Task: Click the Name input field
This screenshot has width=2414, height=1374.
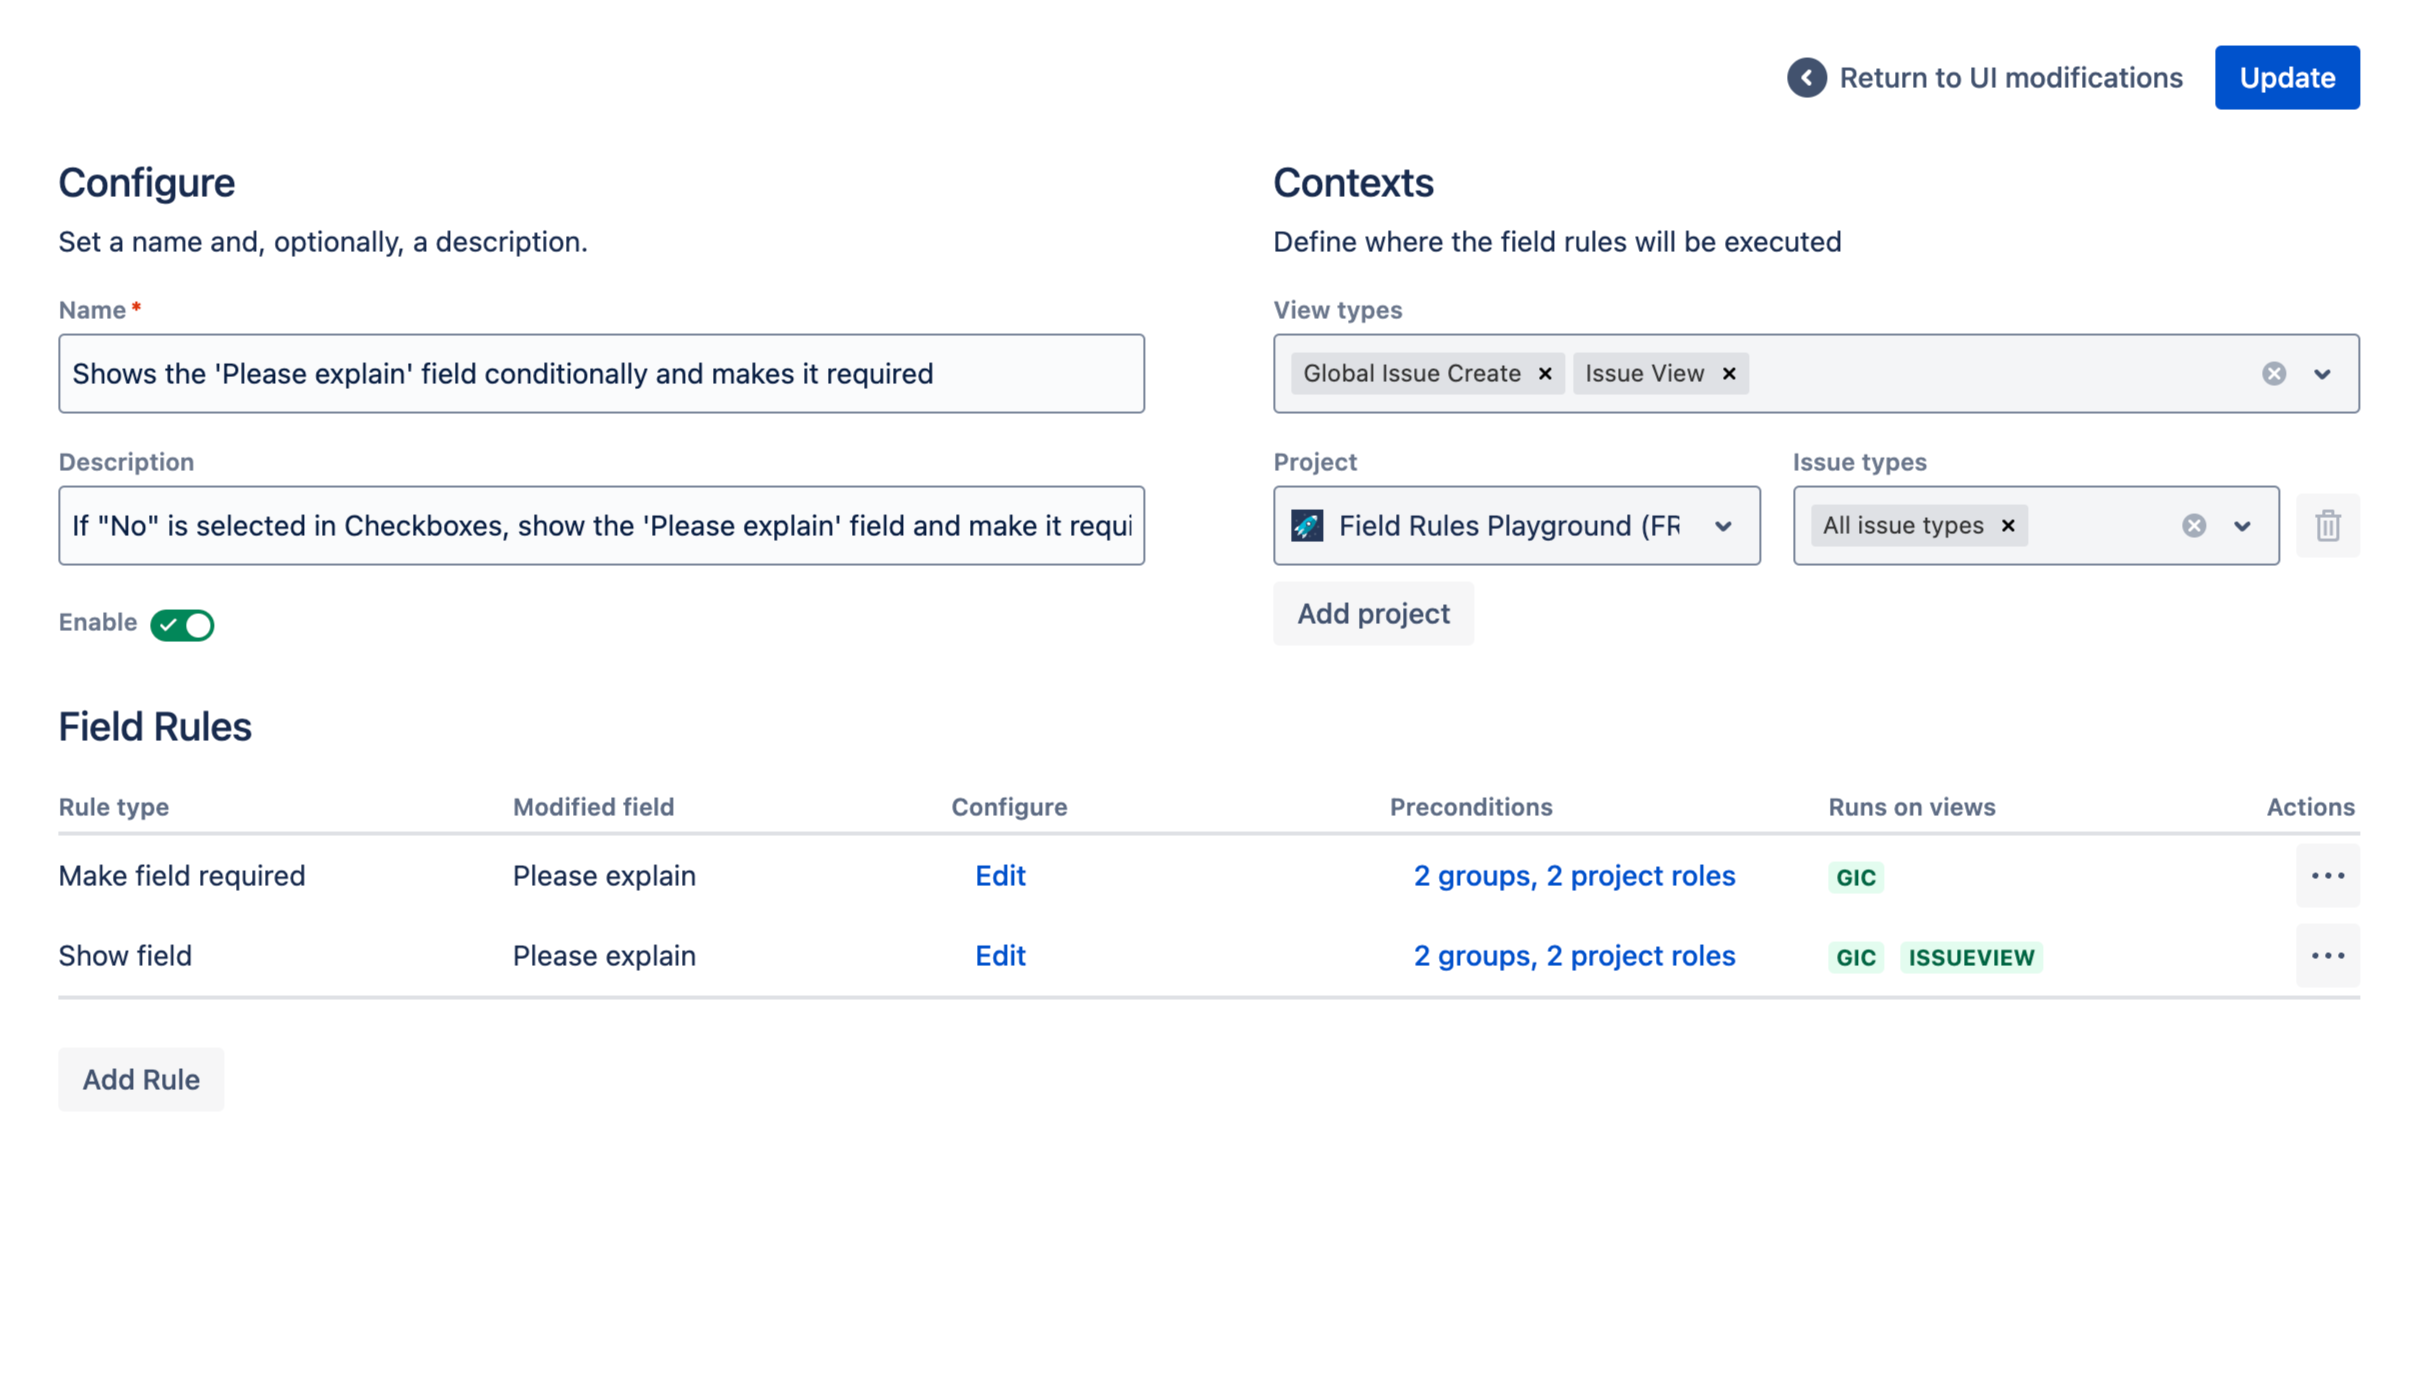Action: click(x=601, y=374)
